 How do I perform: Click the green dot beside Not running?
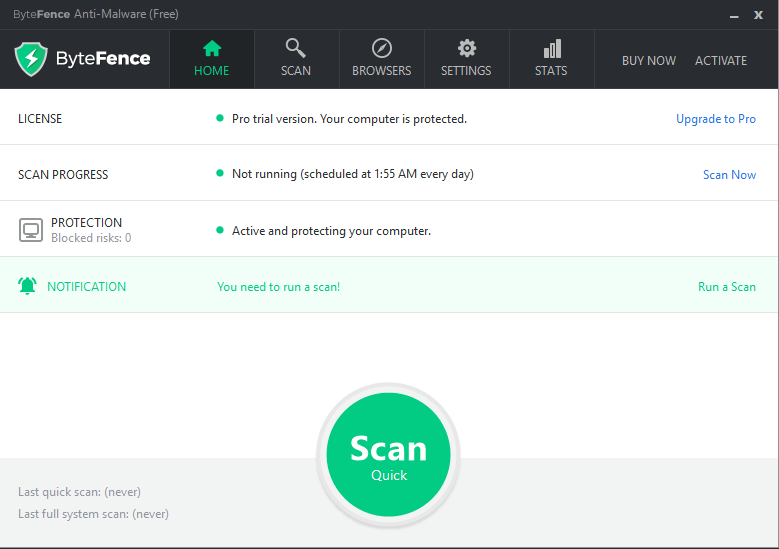point(220,173)
